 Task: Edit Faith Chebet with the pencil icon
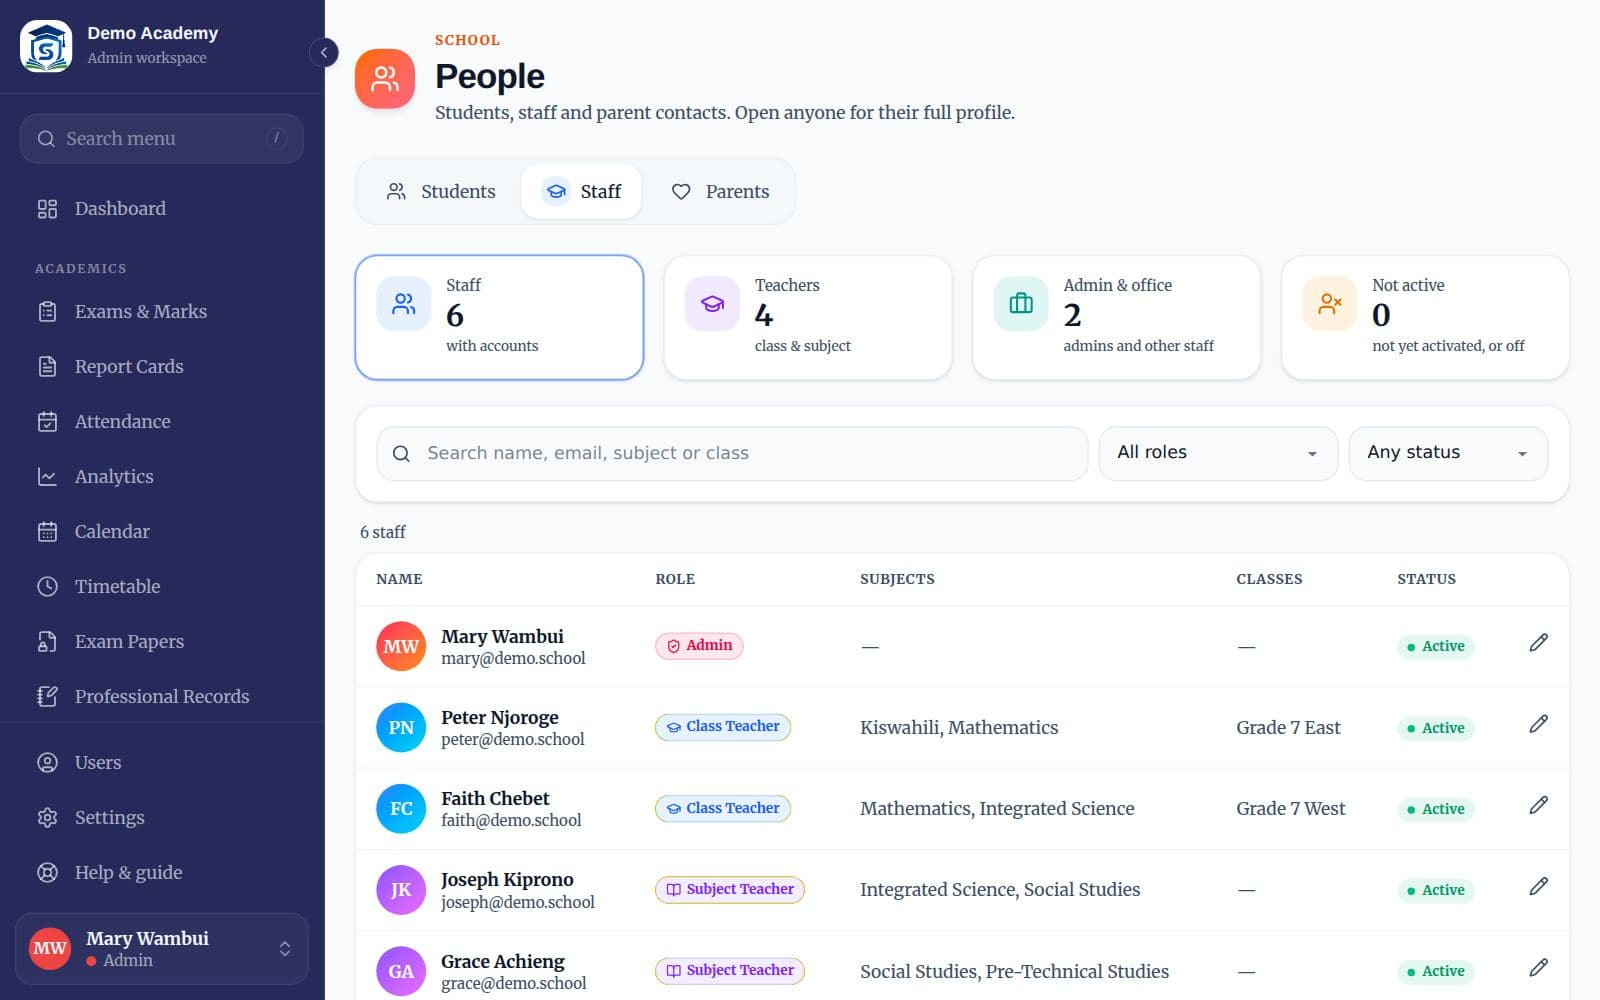point(1538,805)
